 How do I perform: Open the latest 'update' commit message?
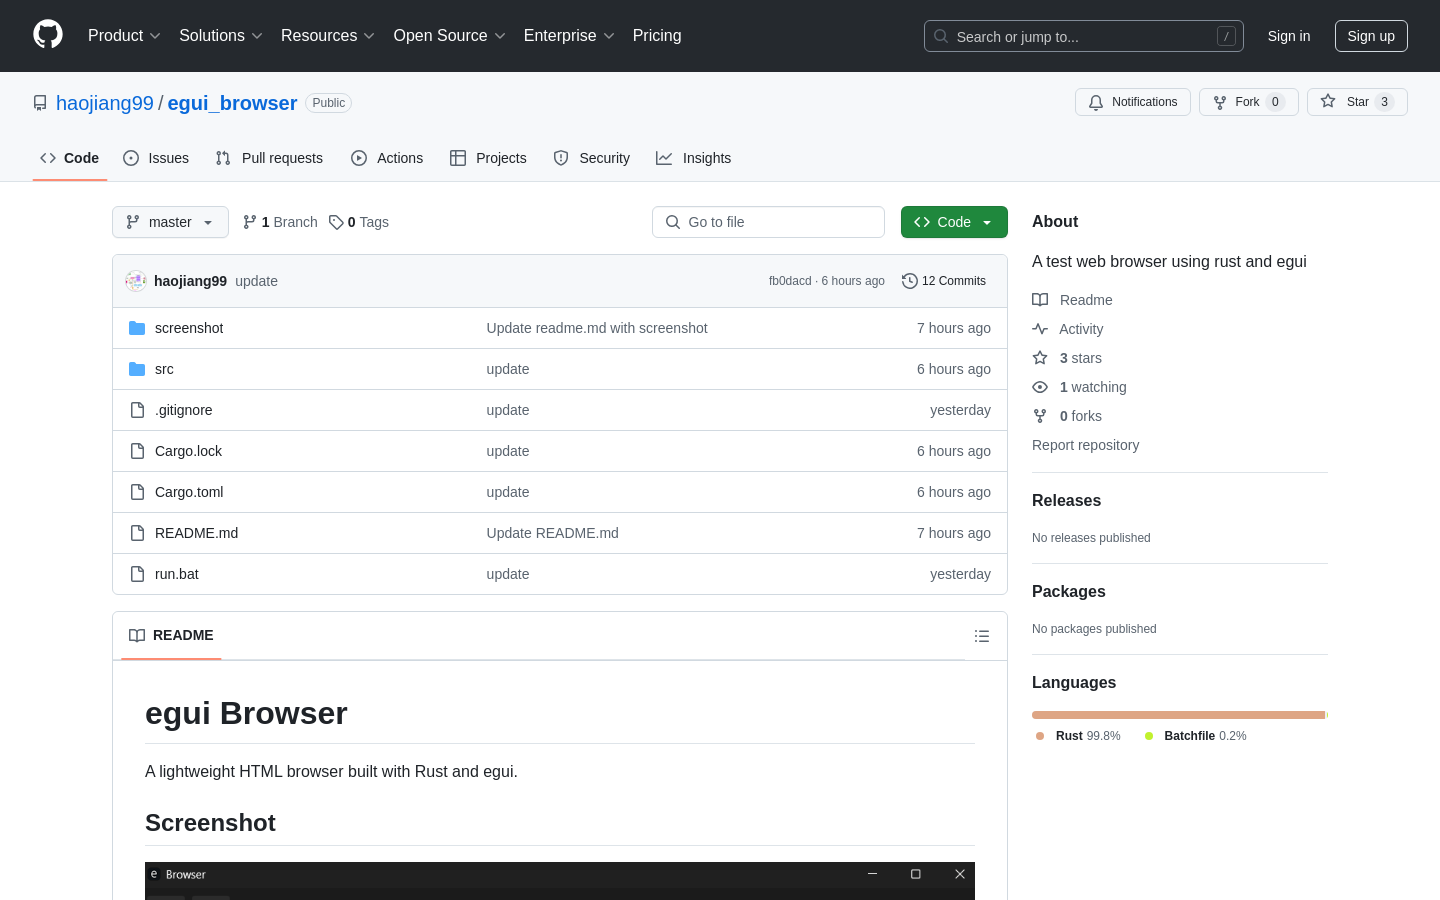[x=256, y=281]
